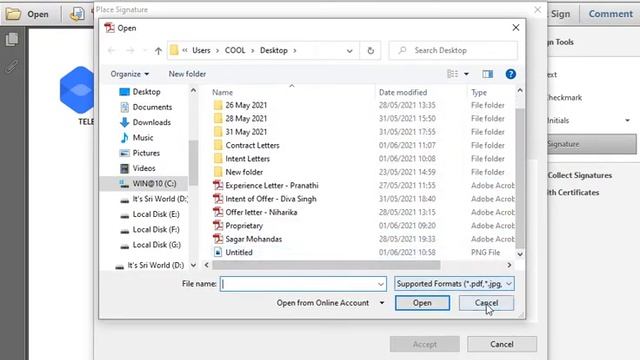This screenshot has width=640, height=360.
Task: Expand Collect Signatures section
Action: click(580, 176)
